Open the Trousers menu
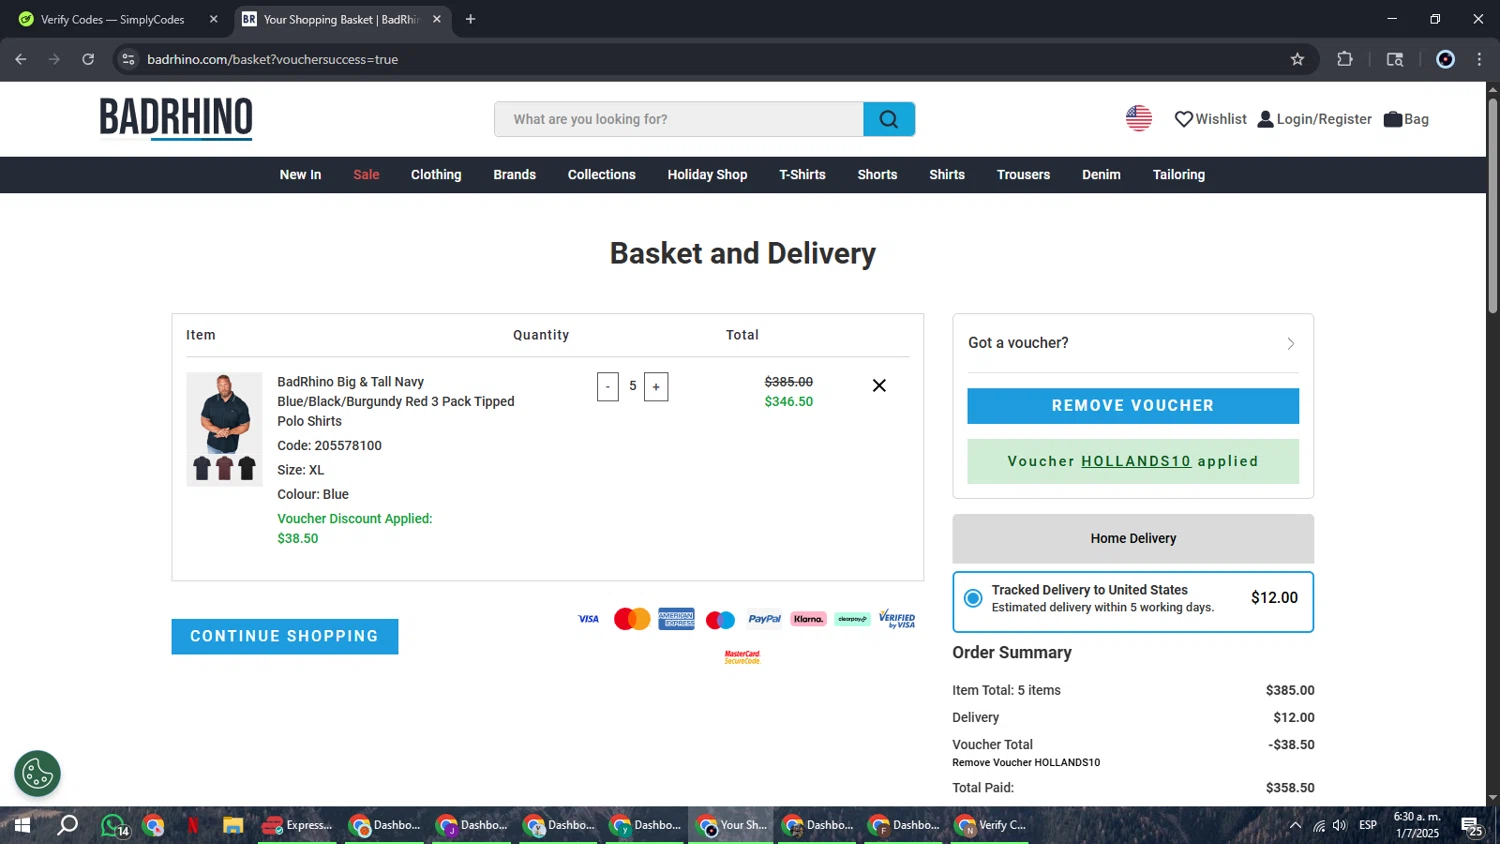Image resolution: width=1500 pixels, height=844 pixels. pos(1023,174)
